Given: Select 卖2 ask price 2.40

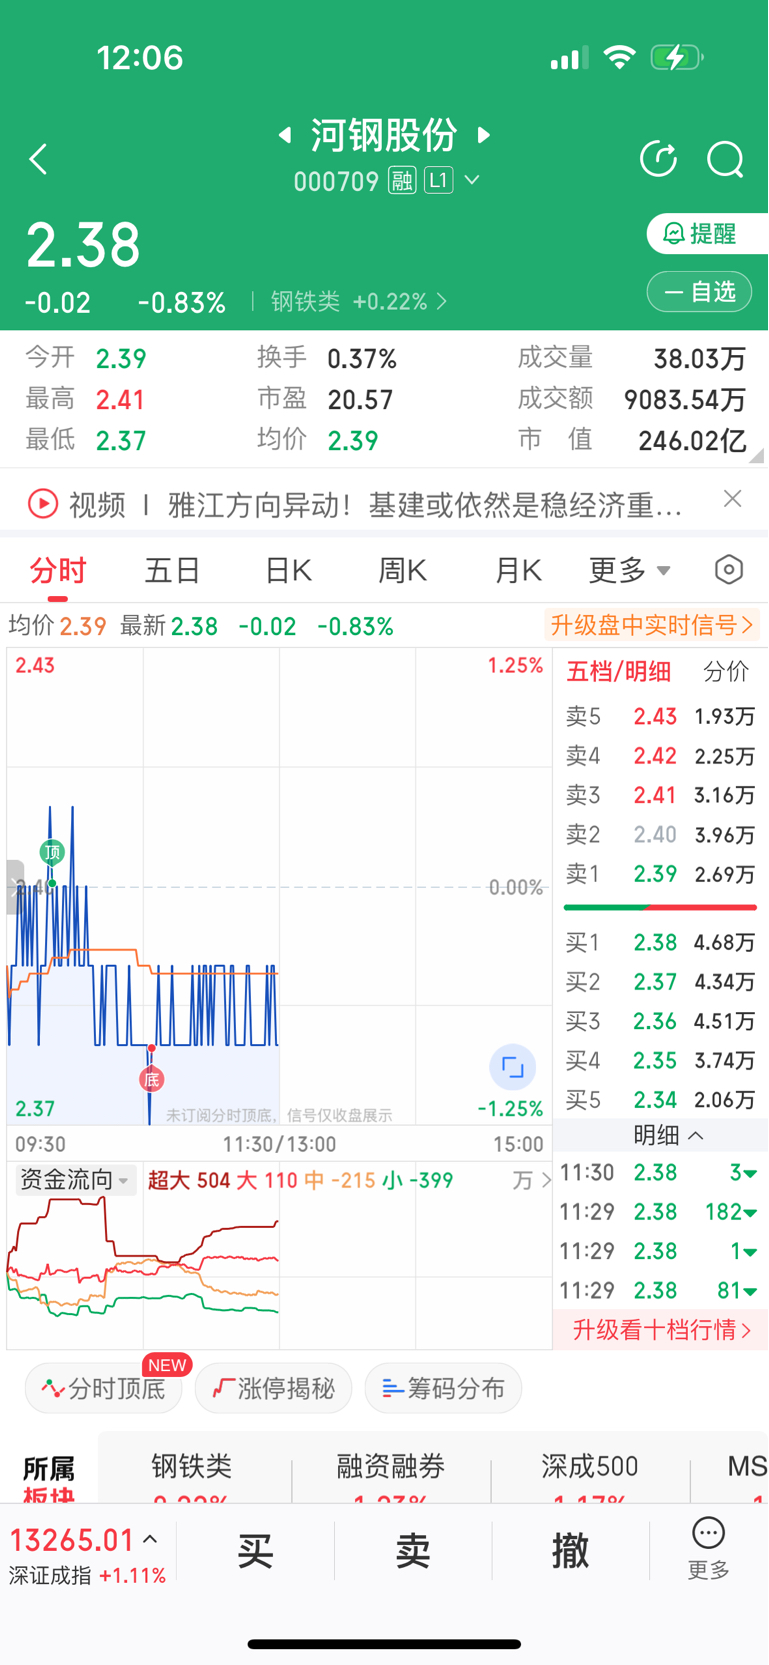Looking at the screenshot, I should coord(660,834).
